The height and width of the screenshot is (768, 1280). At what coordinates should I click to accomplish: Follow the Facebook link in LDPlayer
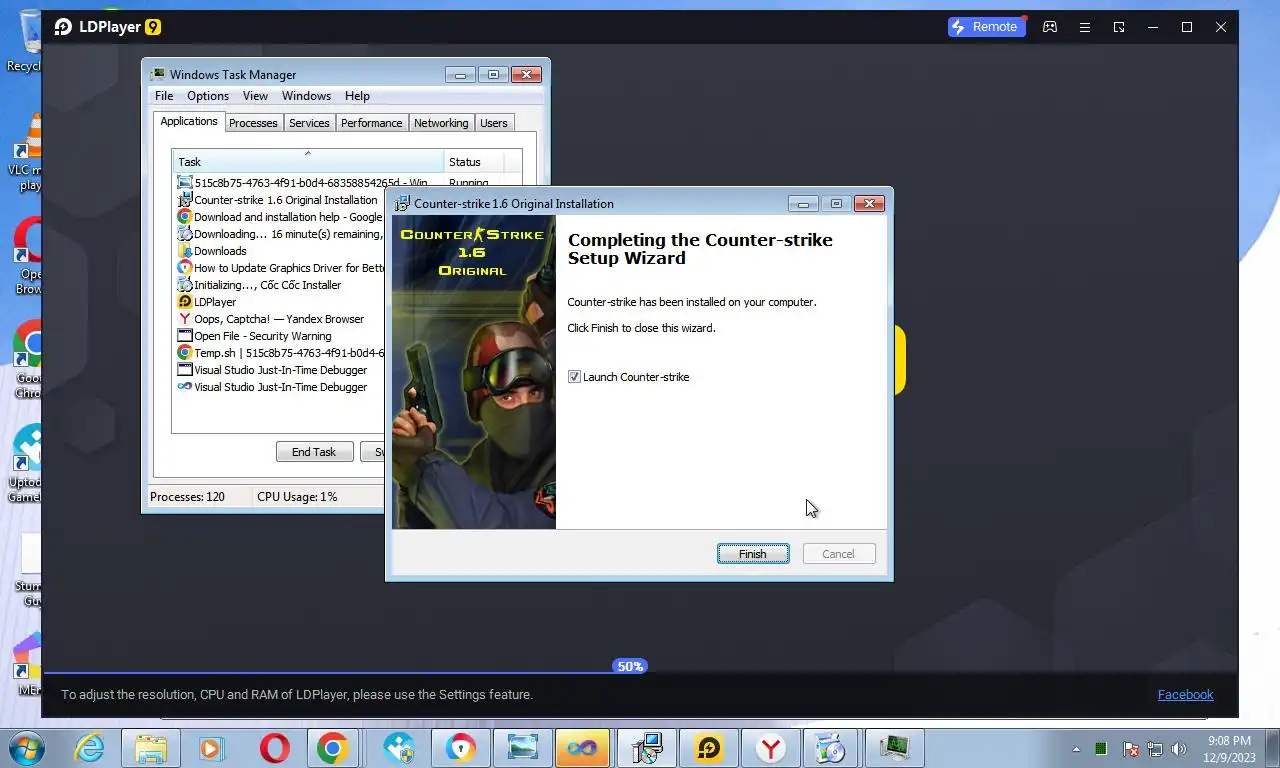pyautogui.click(x=1185, y=695)
